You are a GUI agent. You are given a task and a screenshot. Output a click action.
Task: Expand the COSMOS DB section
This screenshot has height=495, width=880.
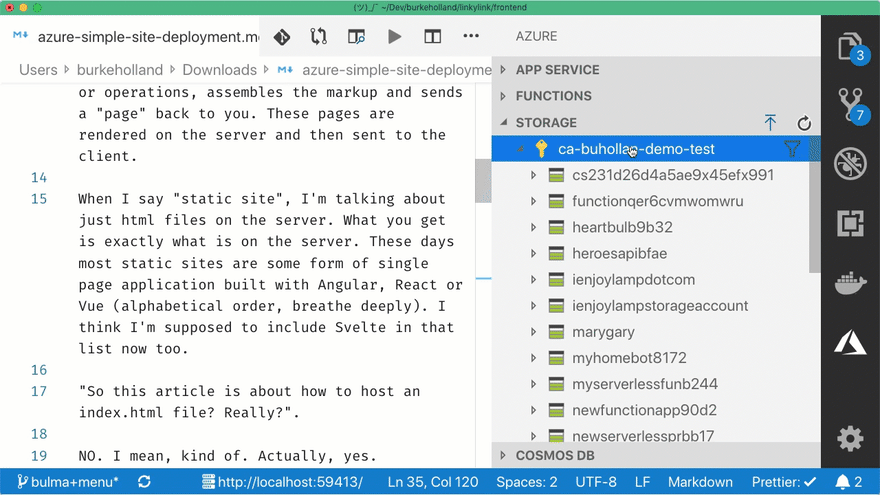pyautogui.click(x=503, y=455)
